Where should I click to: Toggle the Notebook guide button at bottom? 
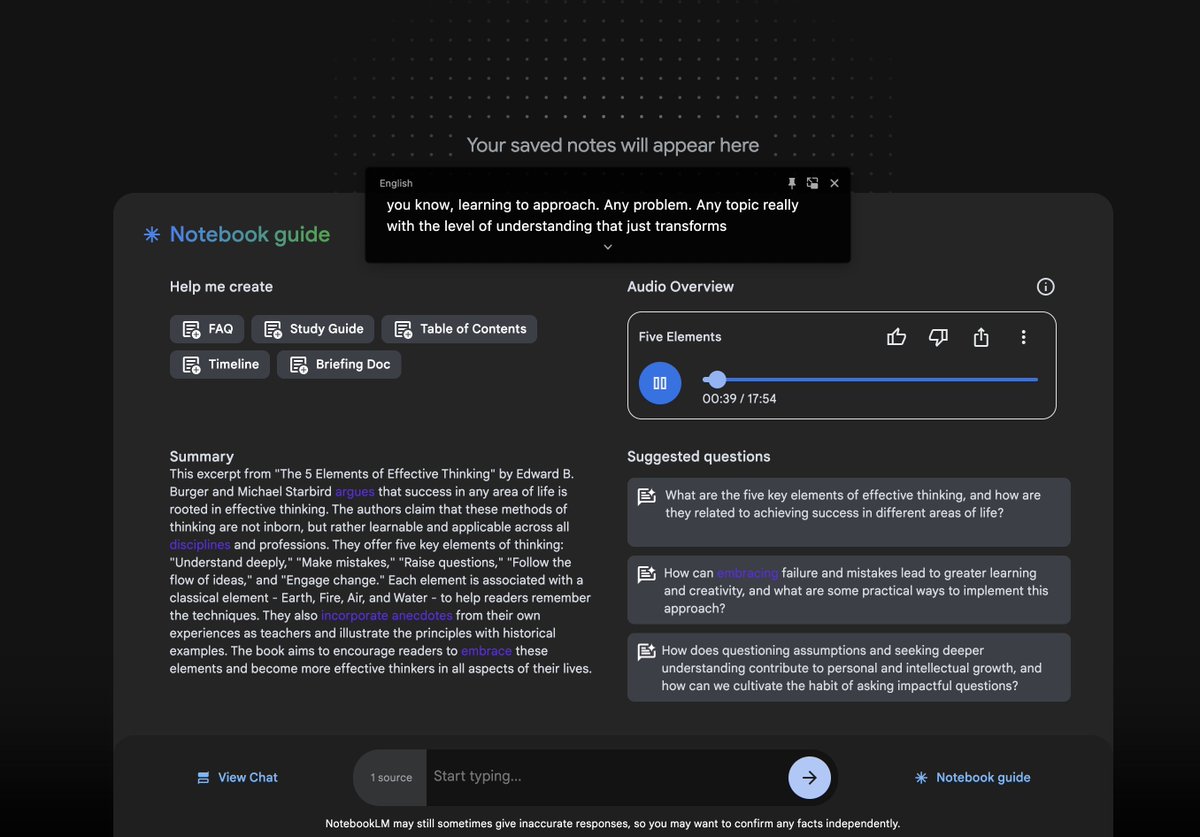click(973, 778)
